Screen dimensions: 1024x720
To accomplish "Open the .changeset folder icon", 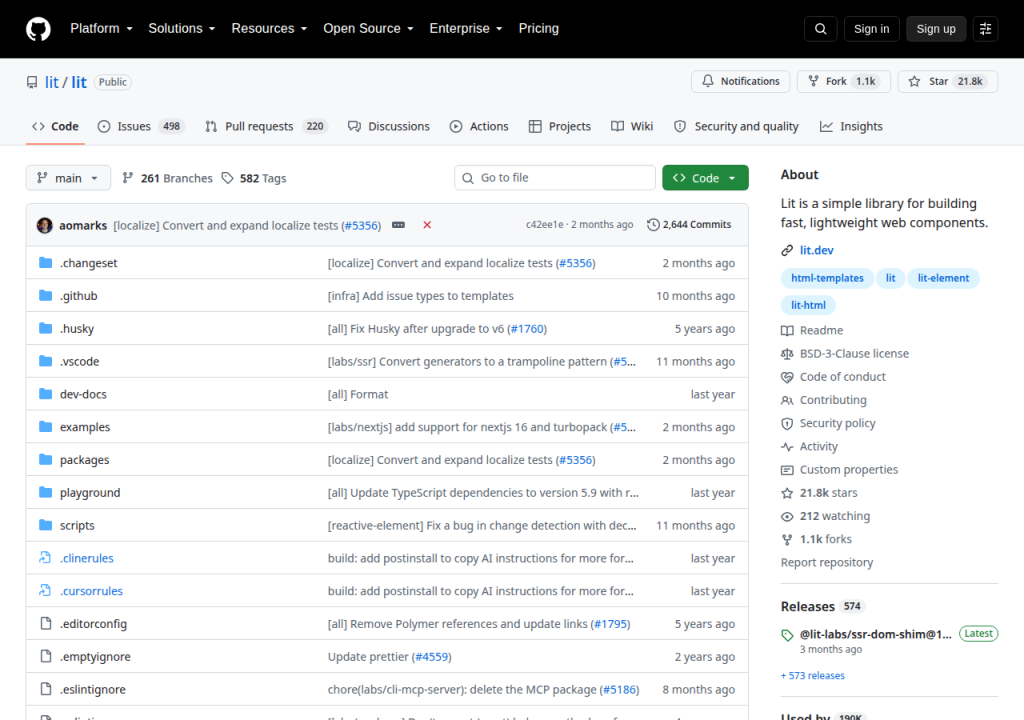I will click(45, 263).
